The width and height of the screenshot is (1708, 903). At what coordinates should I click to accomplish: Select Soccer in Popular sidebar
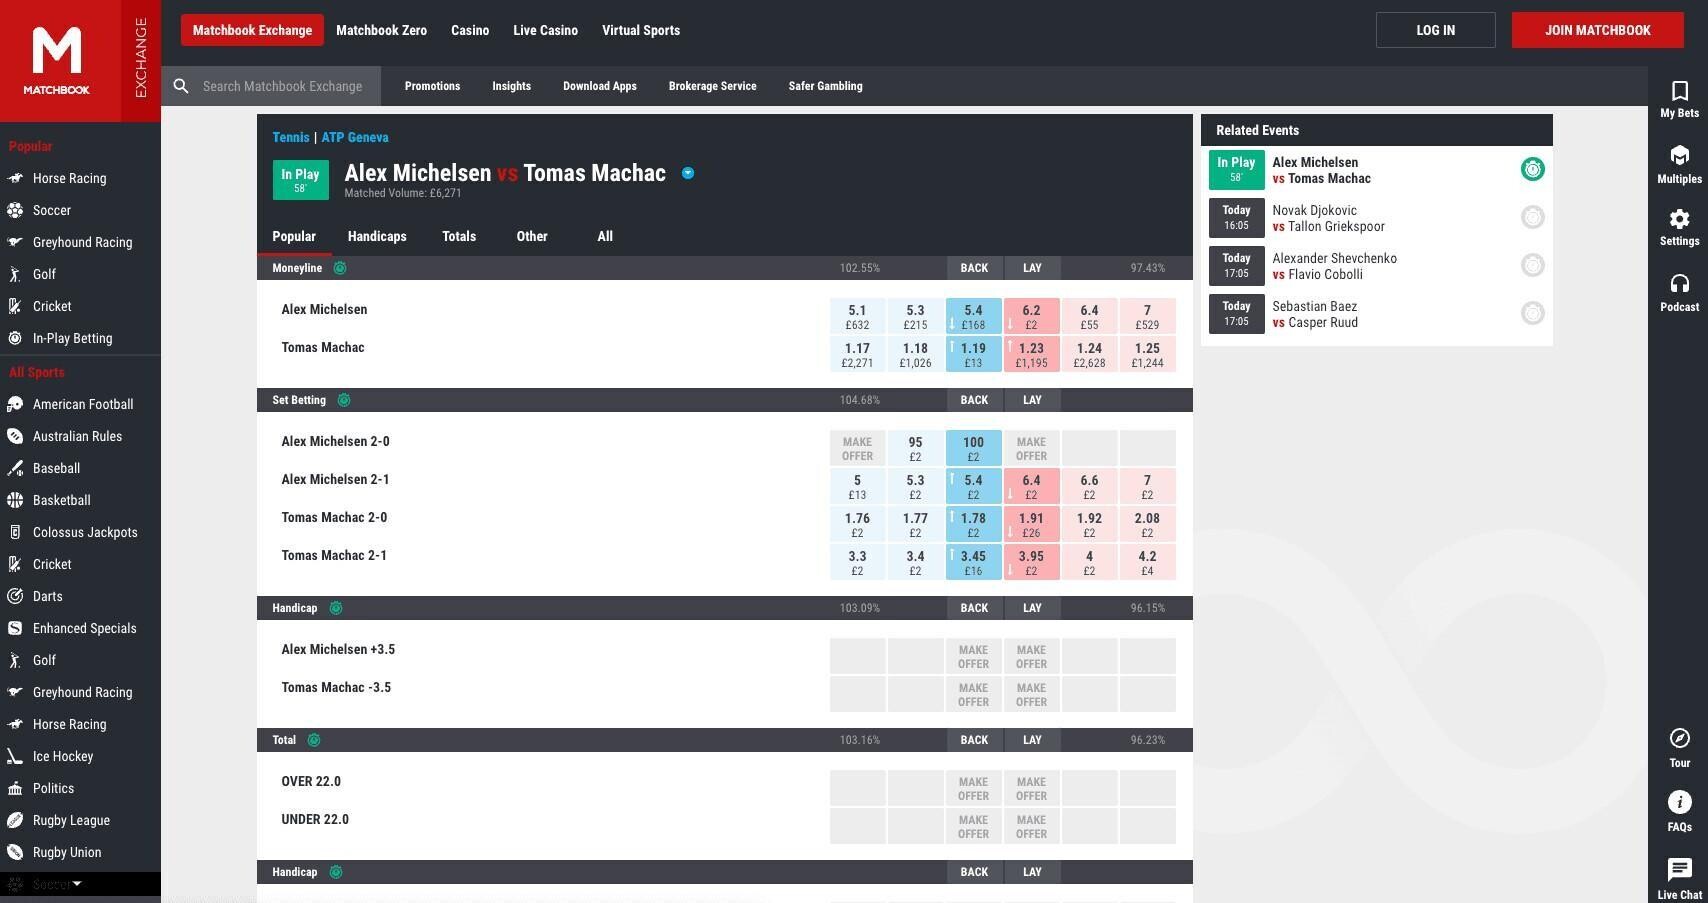click(x=51, y=210)
